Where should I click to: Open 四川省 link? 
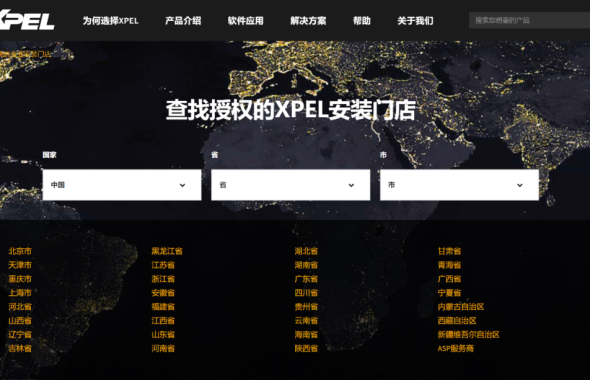pyautogui.click(x=306, y=293)
